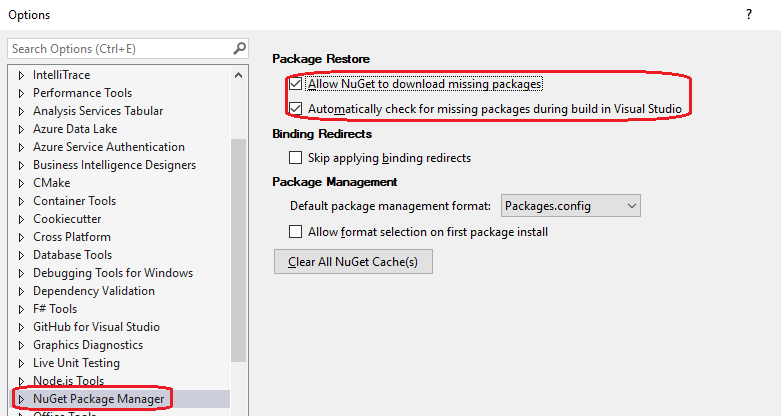
Task: Select Live Unit Testing category
Action: 76,363
